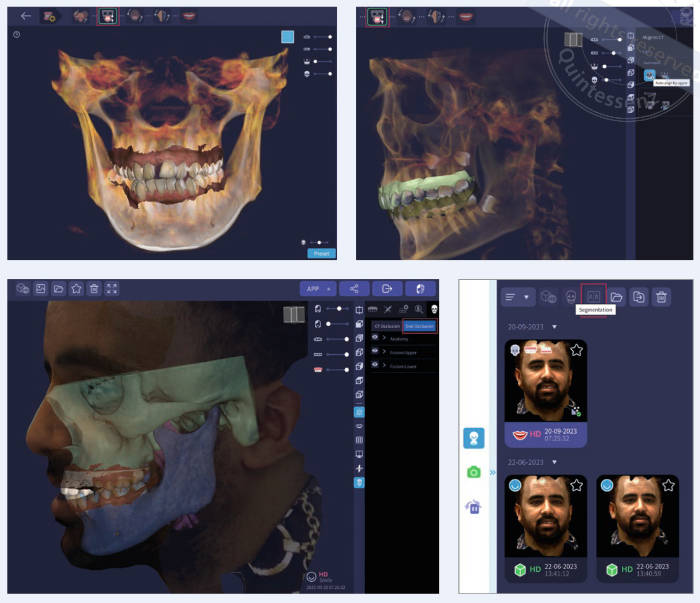Click the trash icon in gallery toolbar
This screenshot has height=603, width=700.
[661, 296]
